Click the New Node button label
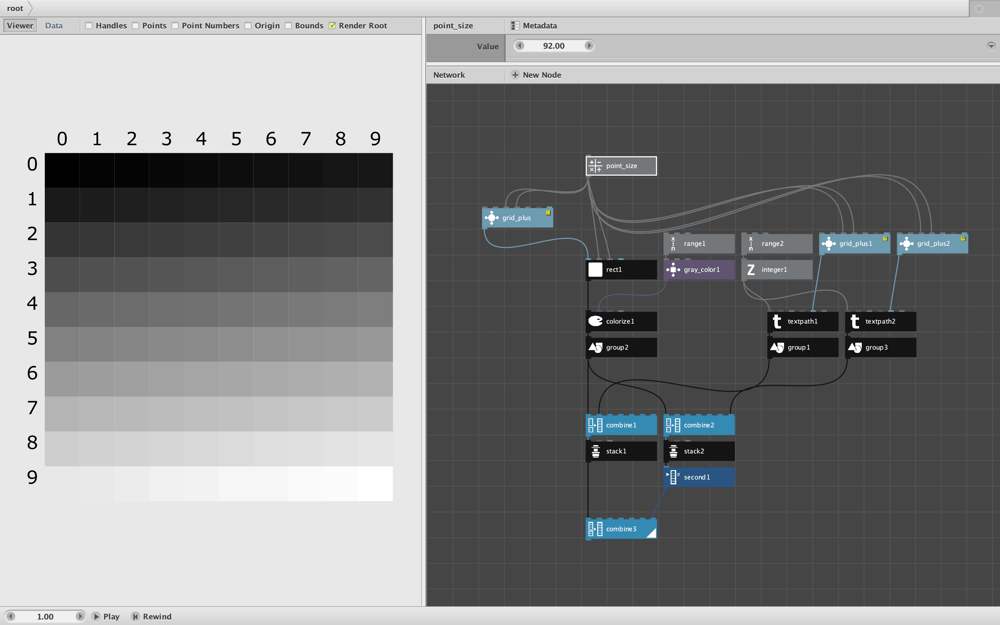Screen dimensions: 1000x625 pyautogui.click(x=541, y=75)
